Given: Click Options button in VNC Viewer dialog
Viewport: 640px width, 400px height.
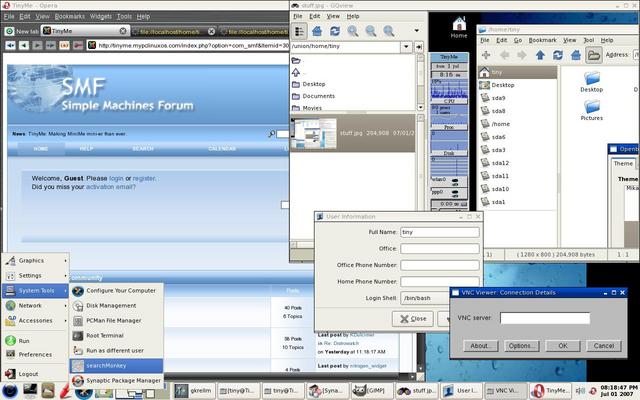Looking at the screenshot, I should click(521, 346).
